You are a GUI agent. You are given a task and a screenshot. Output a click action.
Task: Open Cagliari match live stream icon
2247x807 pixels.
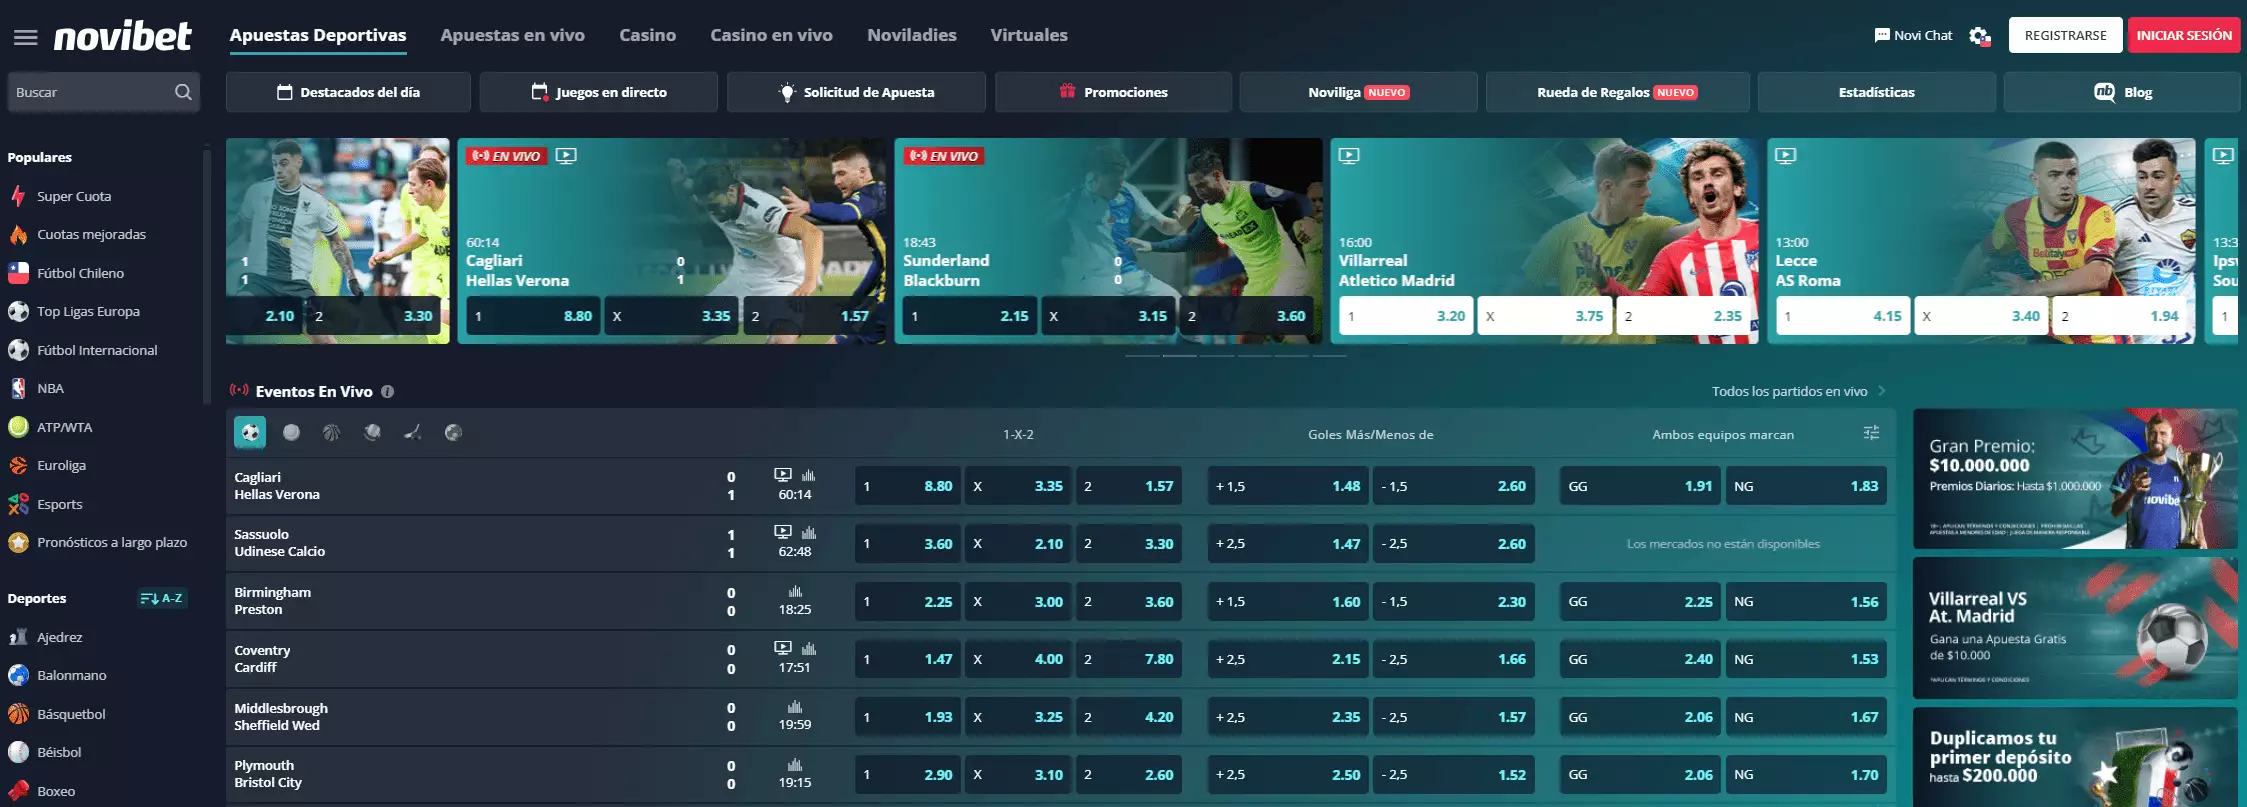click(783, 475)
